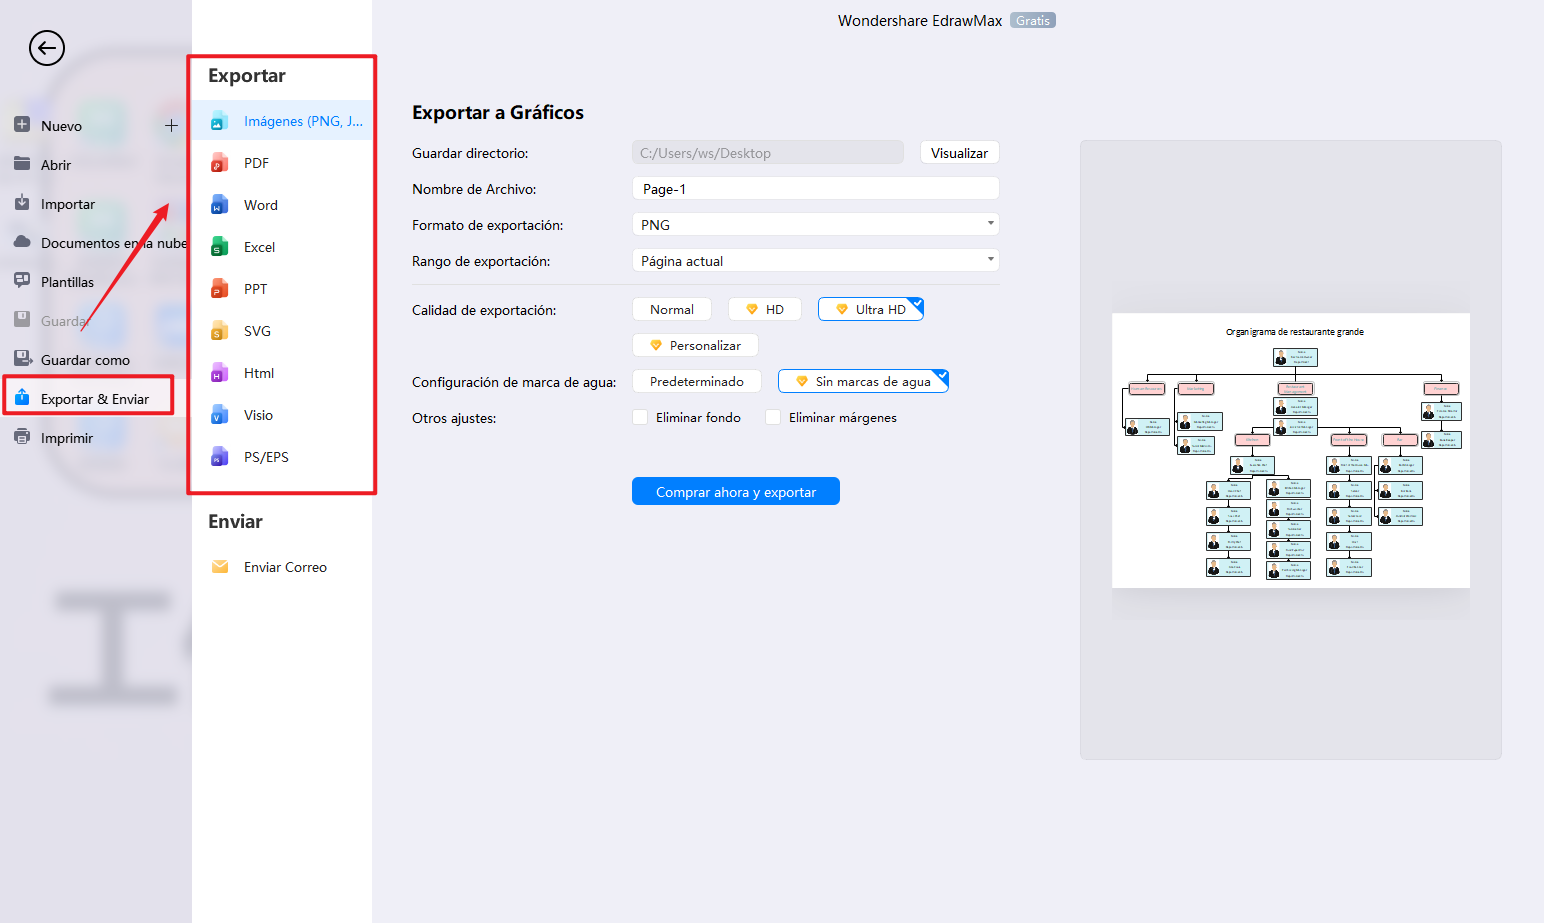Click the back arrow icon
Screen dimensions: 1544x923
[x=46, y=48]
